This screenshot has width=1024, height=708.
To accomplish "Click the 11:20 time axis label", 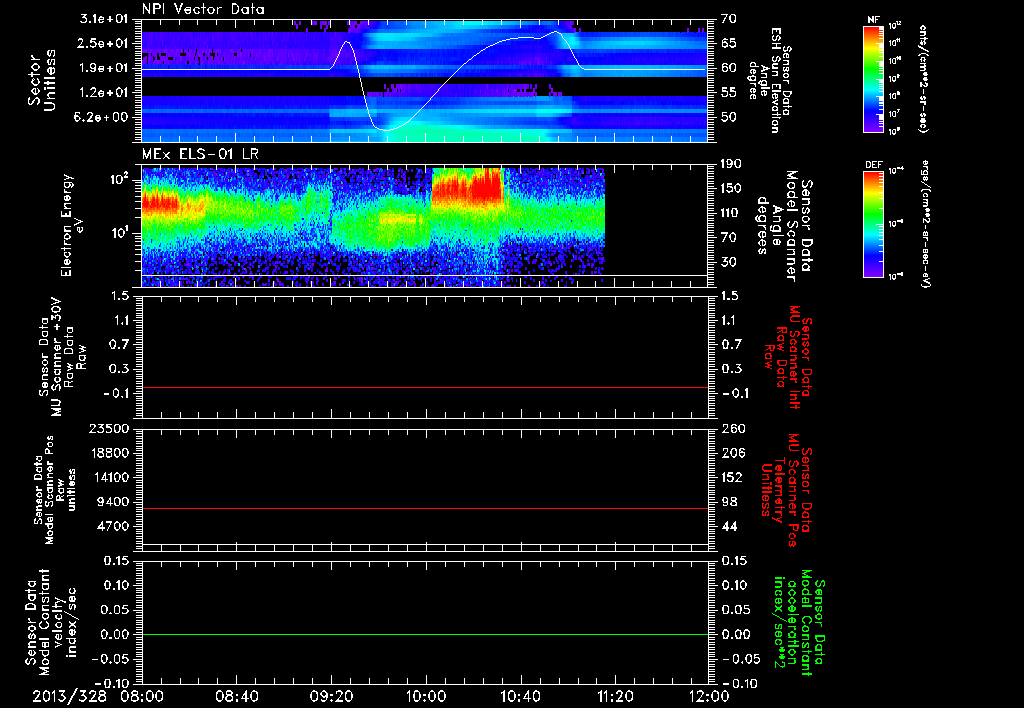I will [615, 696].
